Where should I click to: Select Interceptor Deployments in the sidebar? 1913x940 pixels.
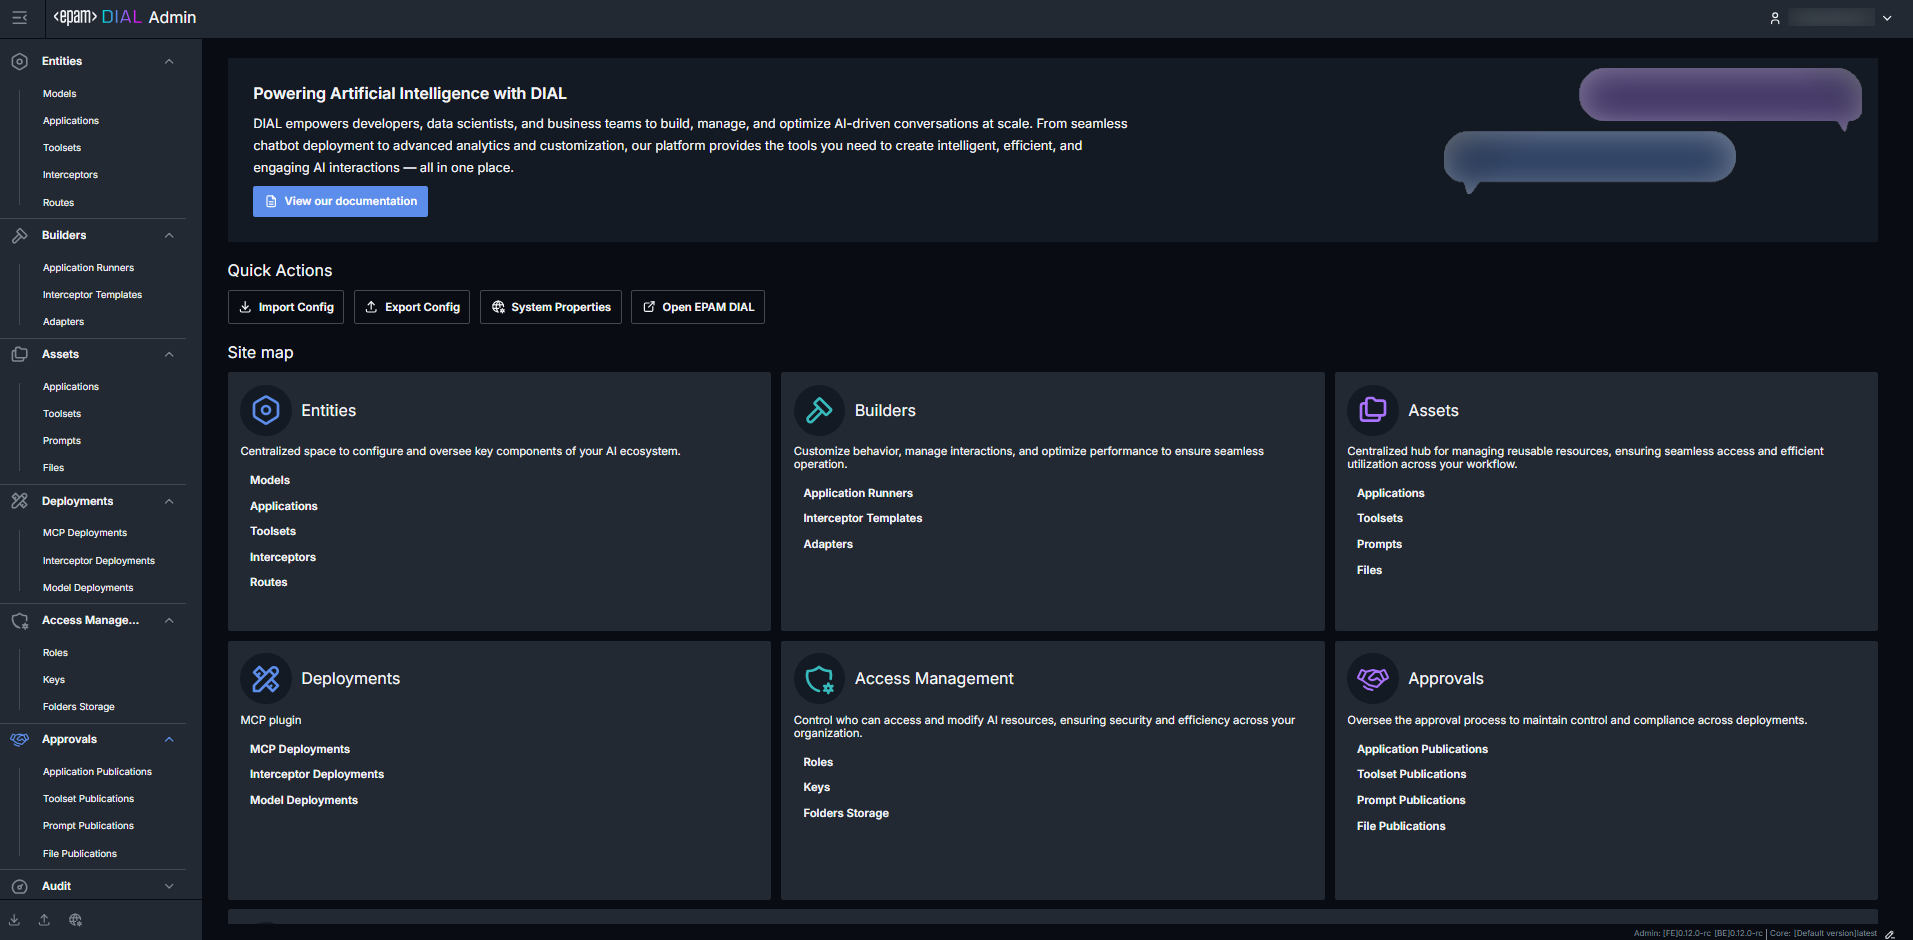(98, 561)
